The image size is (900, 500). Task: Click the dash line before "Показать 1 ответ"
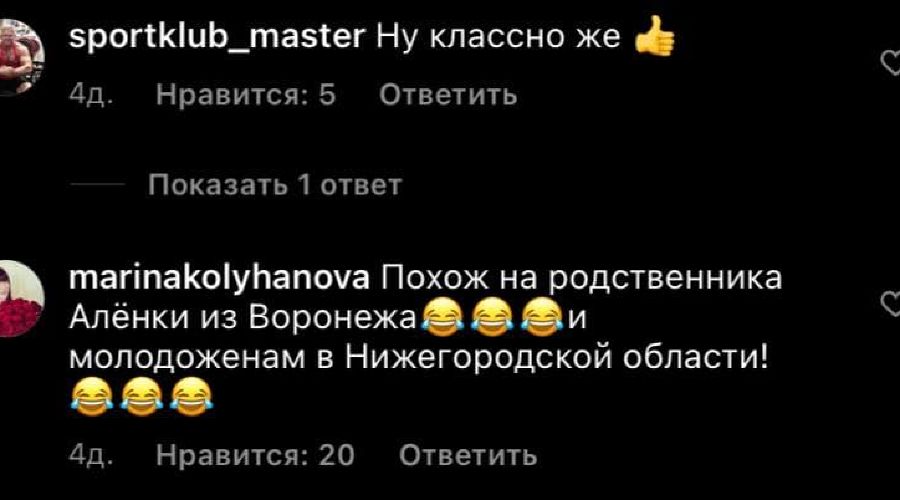coord(98,185)
